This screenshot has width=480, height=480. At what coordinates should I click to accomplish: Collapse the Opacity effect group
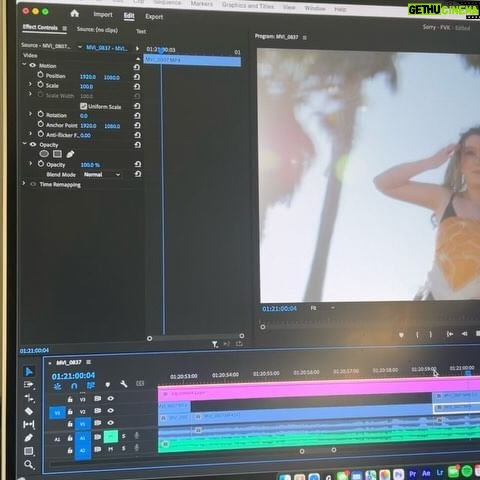tap(24, 144)
